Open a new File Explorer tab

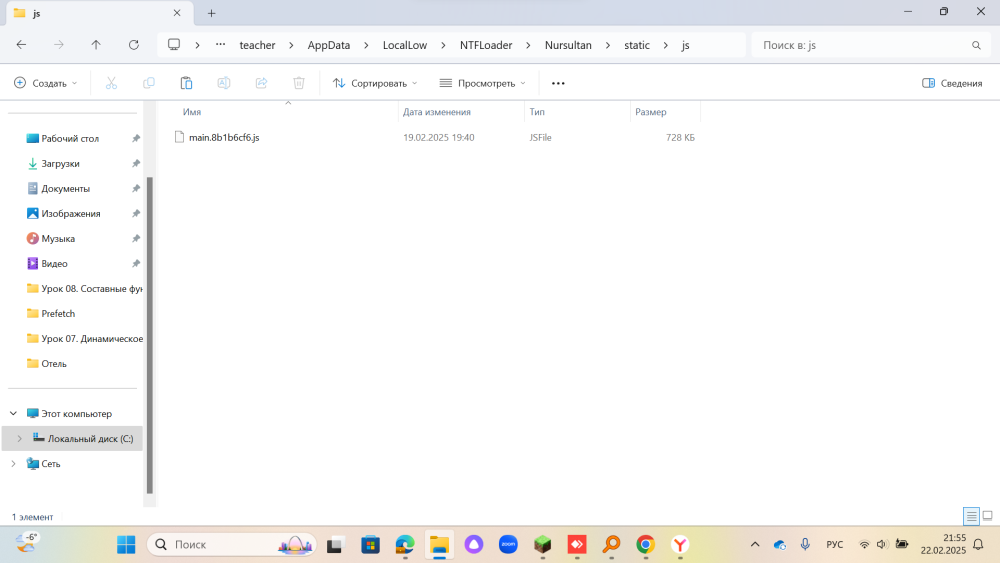212,13
